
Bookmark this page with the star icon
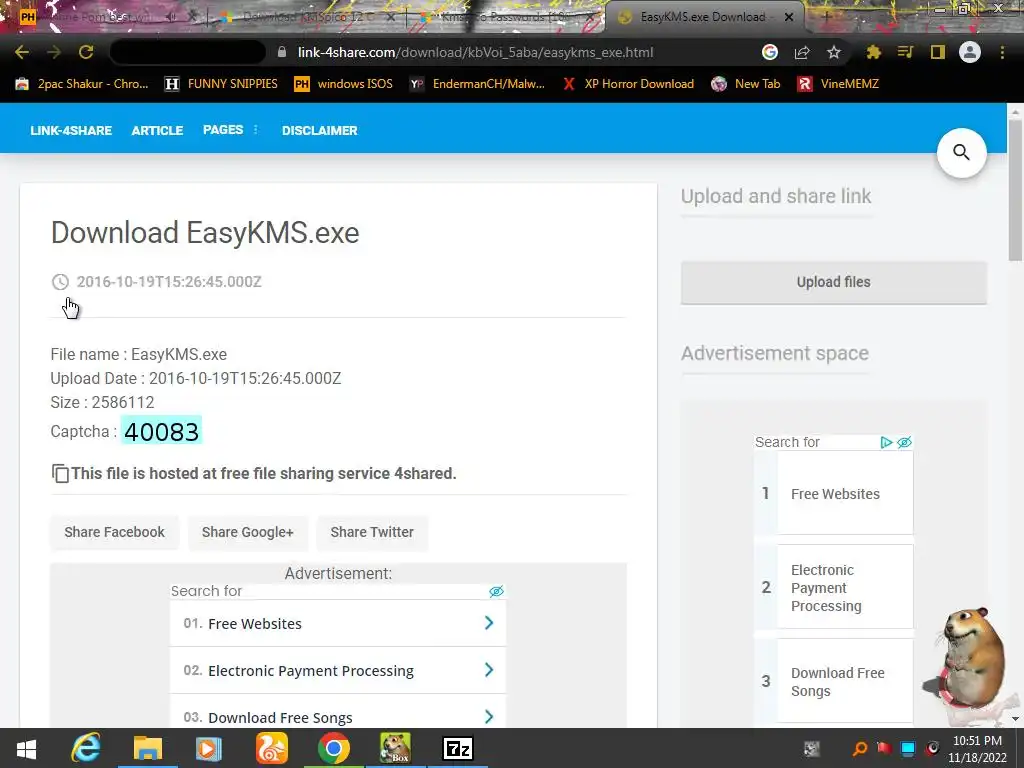click(834, 52)
